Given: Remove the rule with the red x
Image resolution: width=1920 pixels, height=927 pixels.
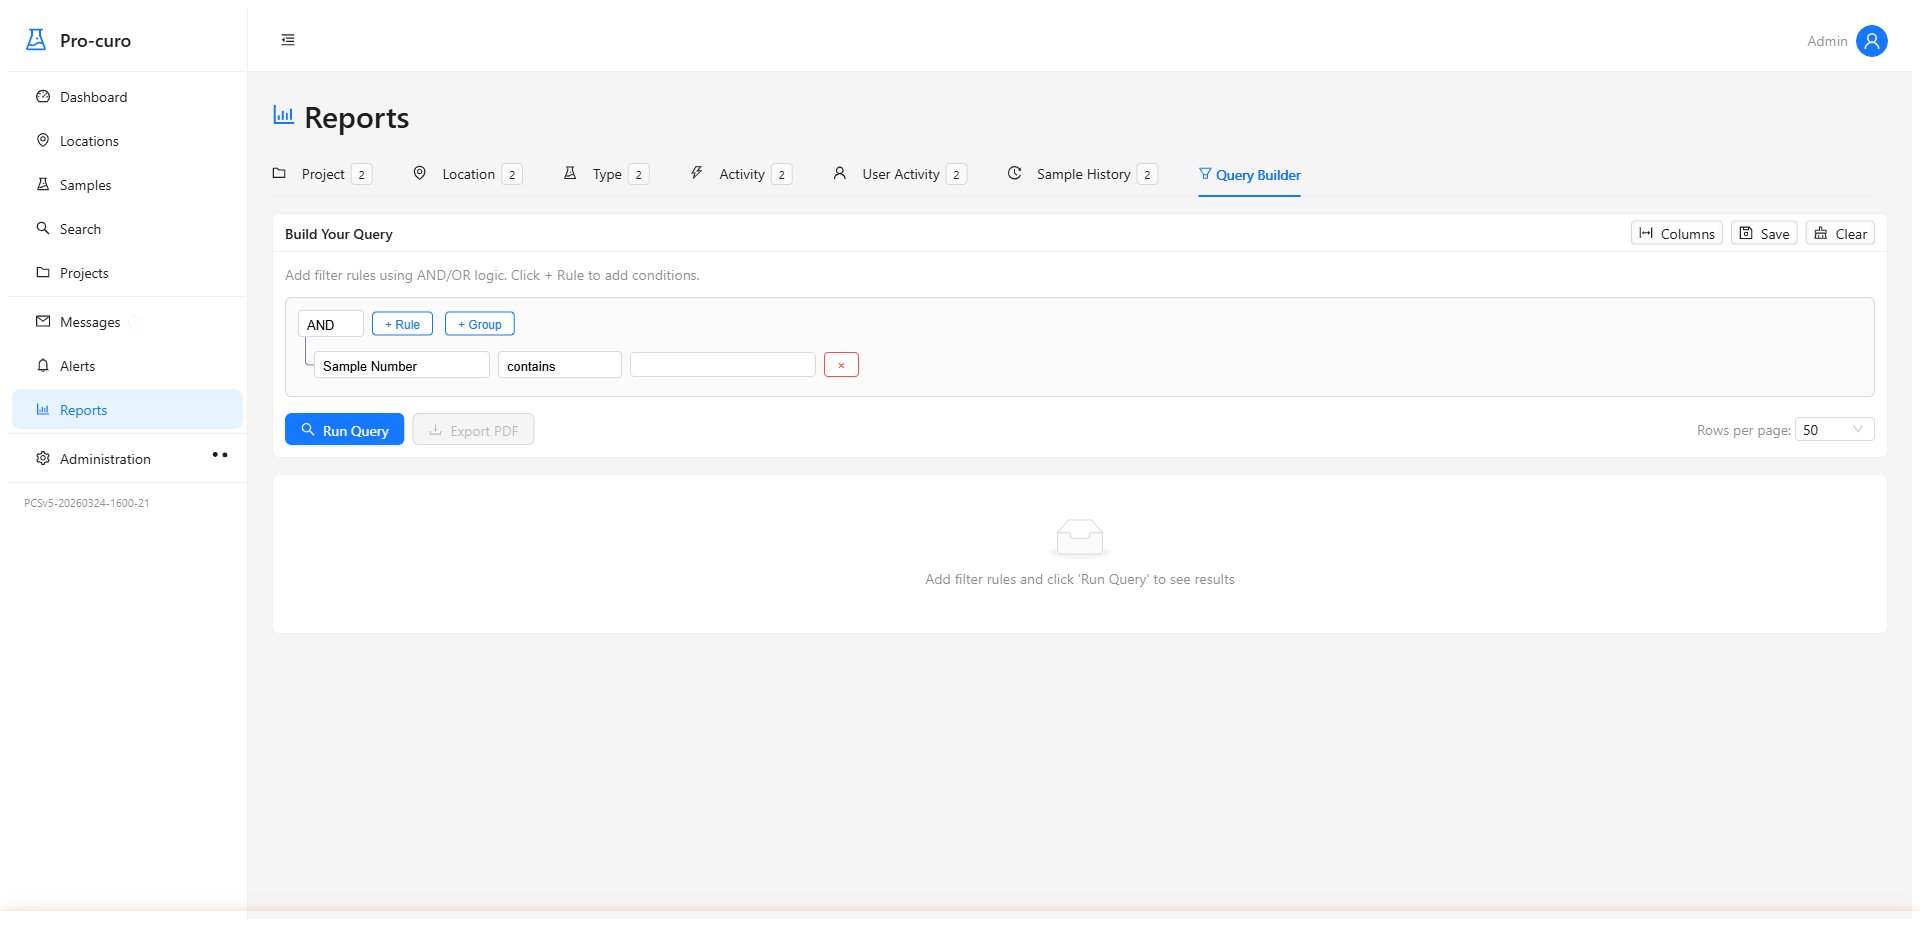Looking at the screenshot, I should 841,364.
